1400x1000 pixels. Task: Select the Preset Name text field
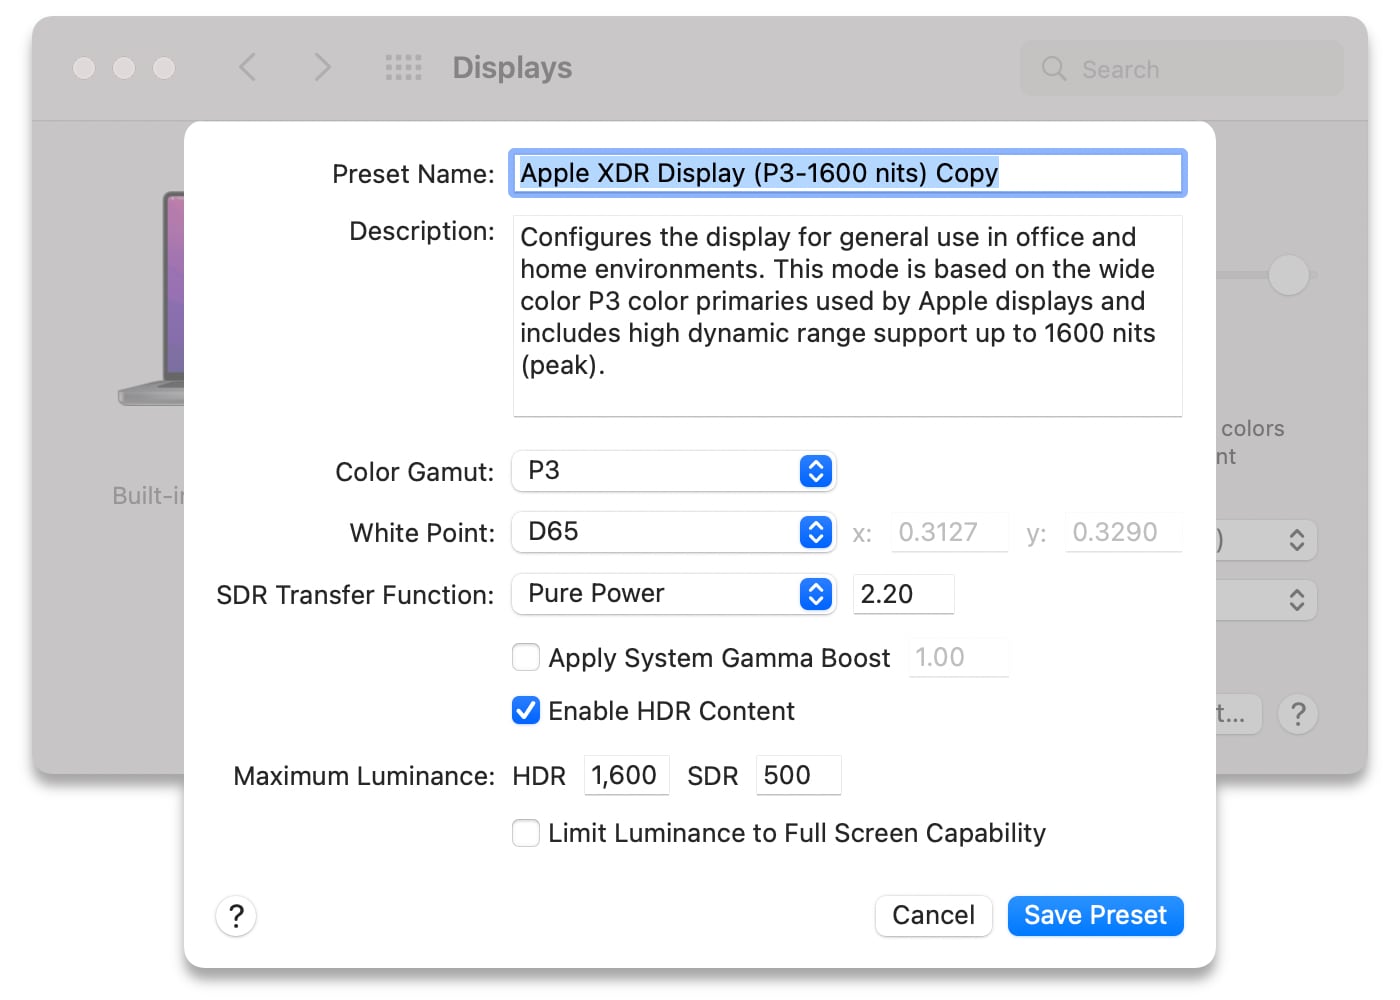pyautogui.click(x=847, y=172)
